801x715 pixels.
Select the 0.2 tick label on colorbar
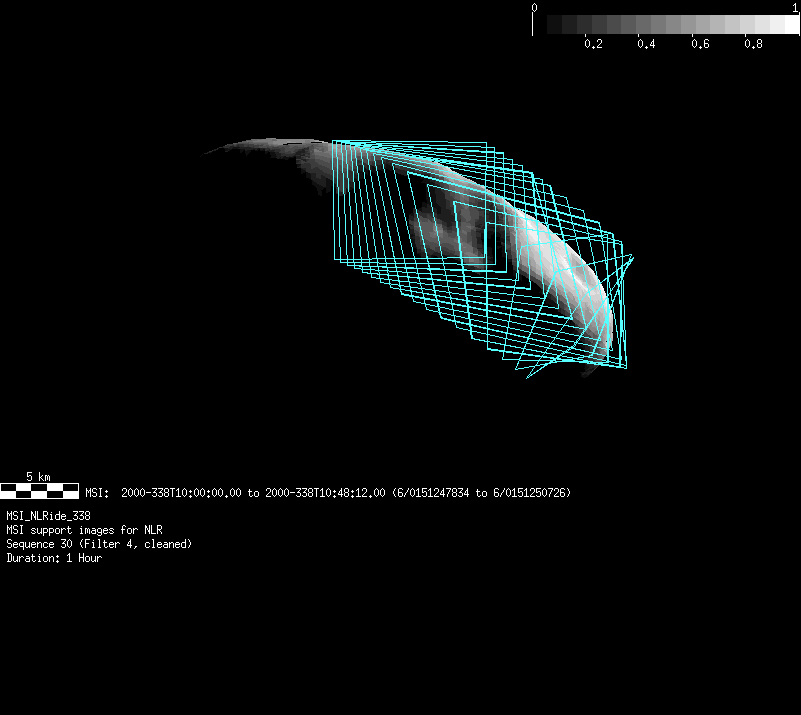[x=593, y=45]
